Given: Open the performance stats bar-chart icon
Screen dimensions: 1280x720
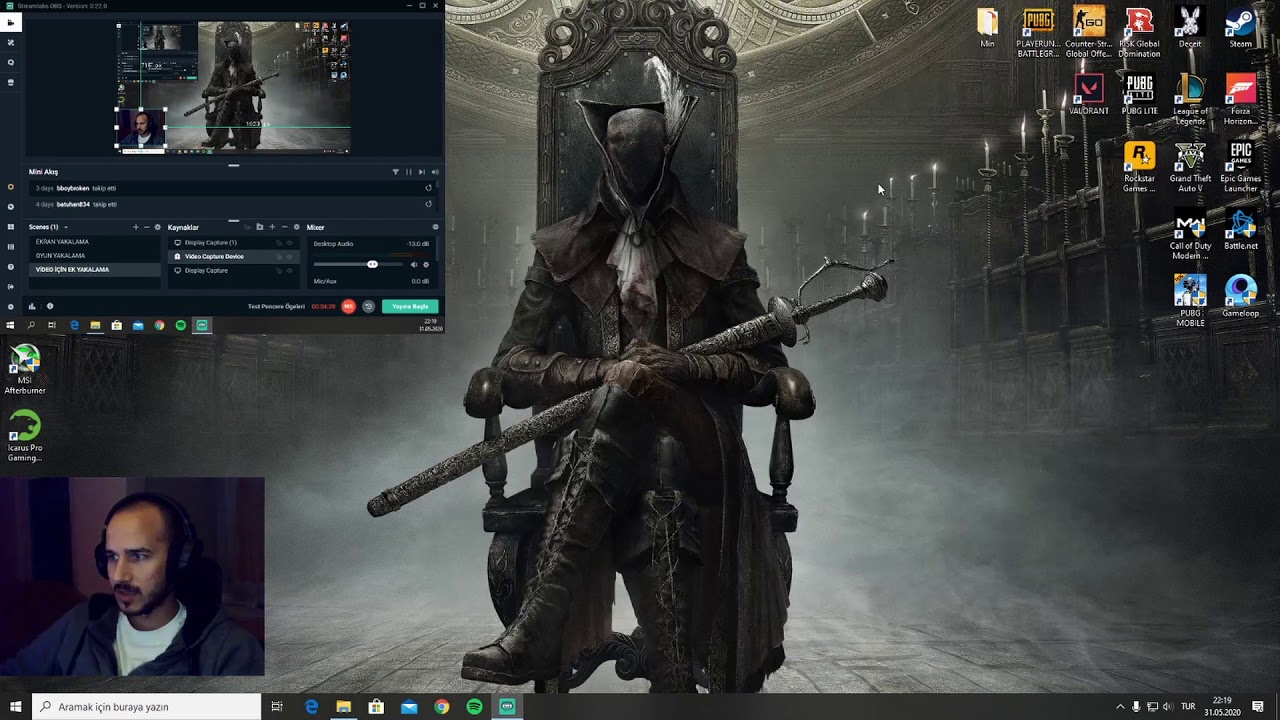Looking at the screenshot, I should coord(32,307).
